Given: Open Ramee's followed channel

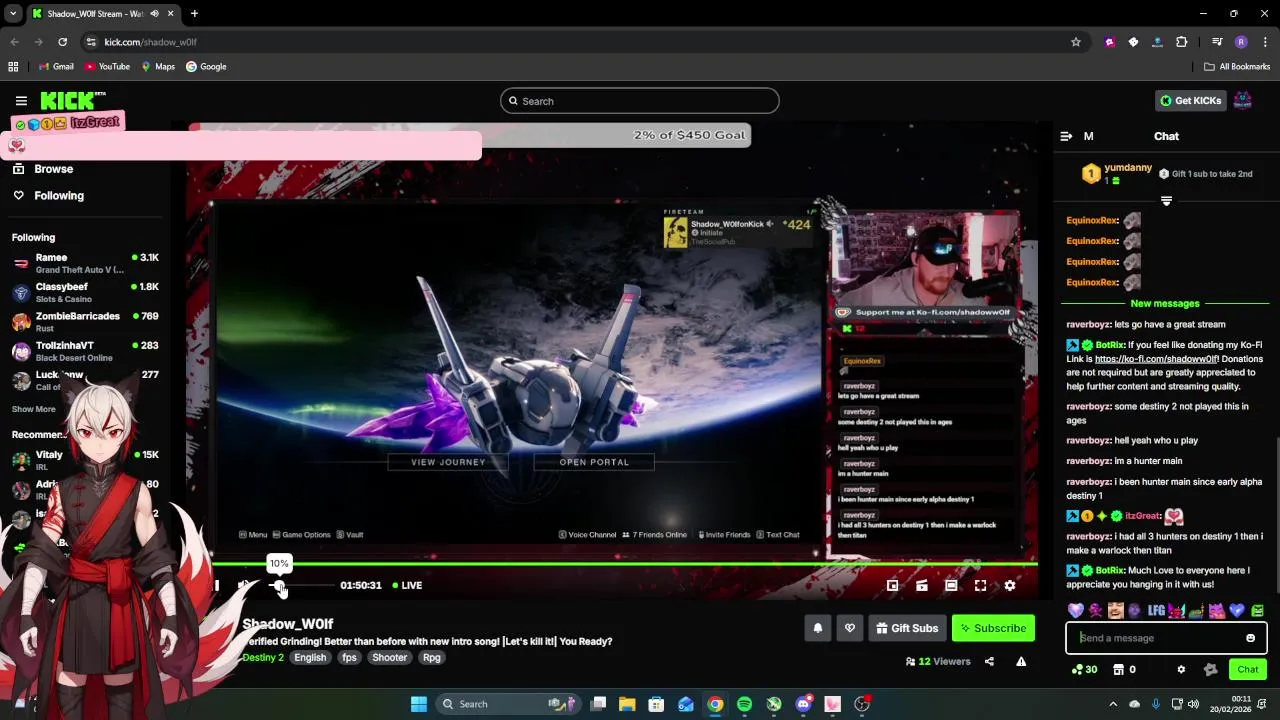Looking at the screenshot, I should (85, 263).
